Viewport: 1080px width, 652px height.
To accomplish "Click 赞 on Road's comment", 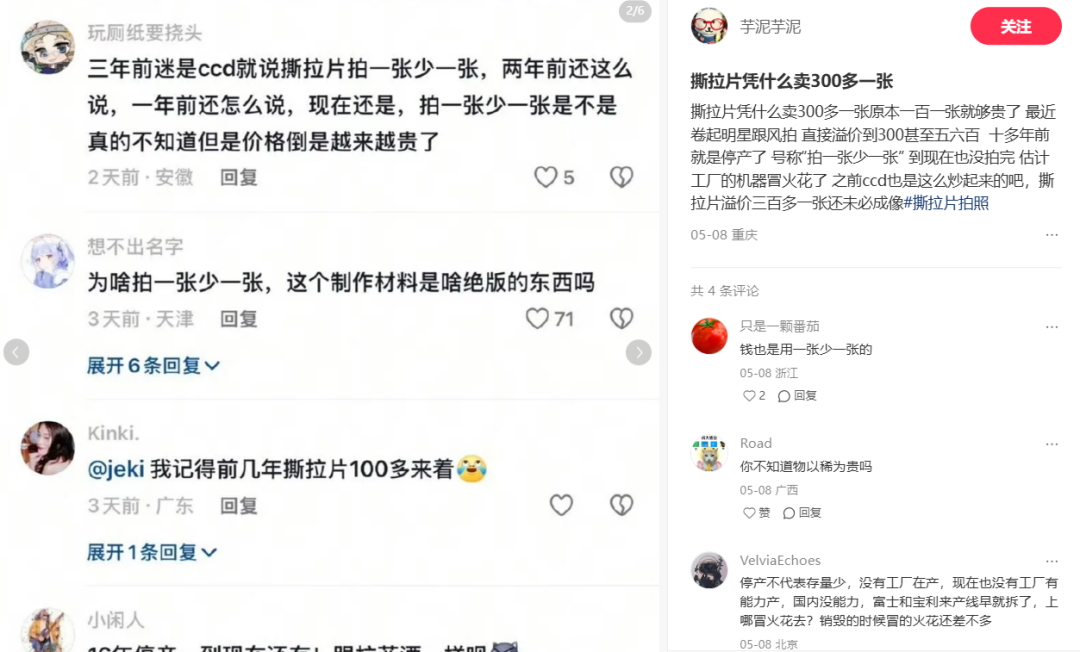I will [756, 513].
